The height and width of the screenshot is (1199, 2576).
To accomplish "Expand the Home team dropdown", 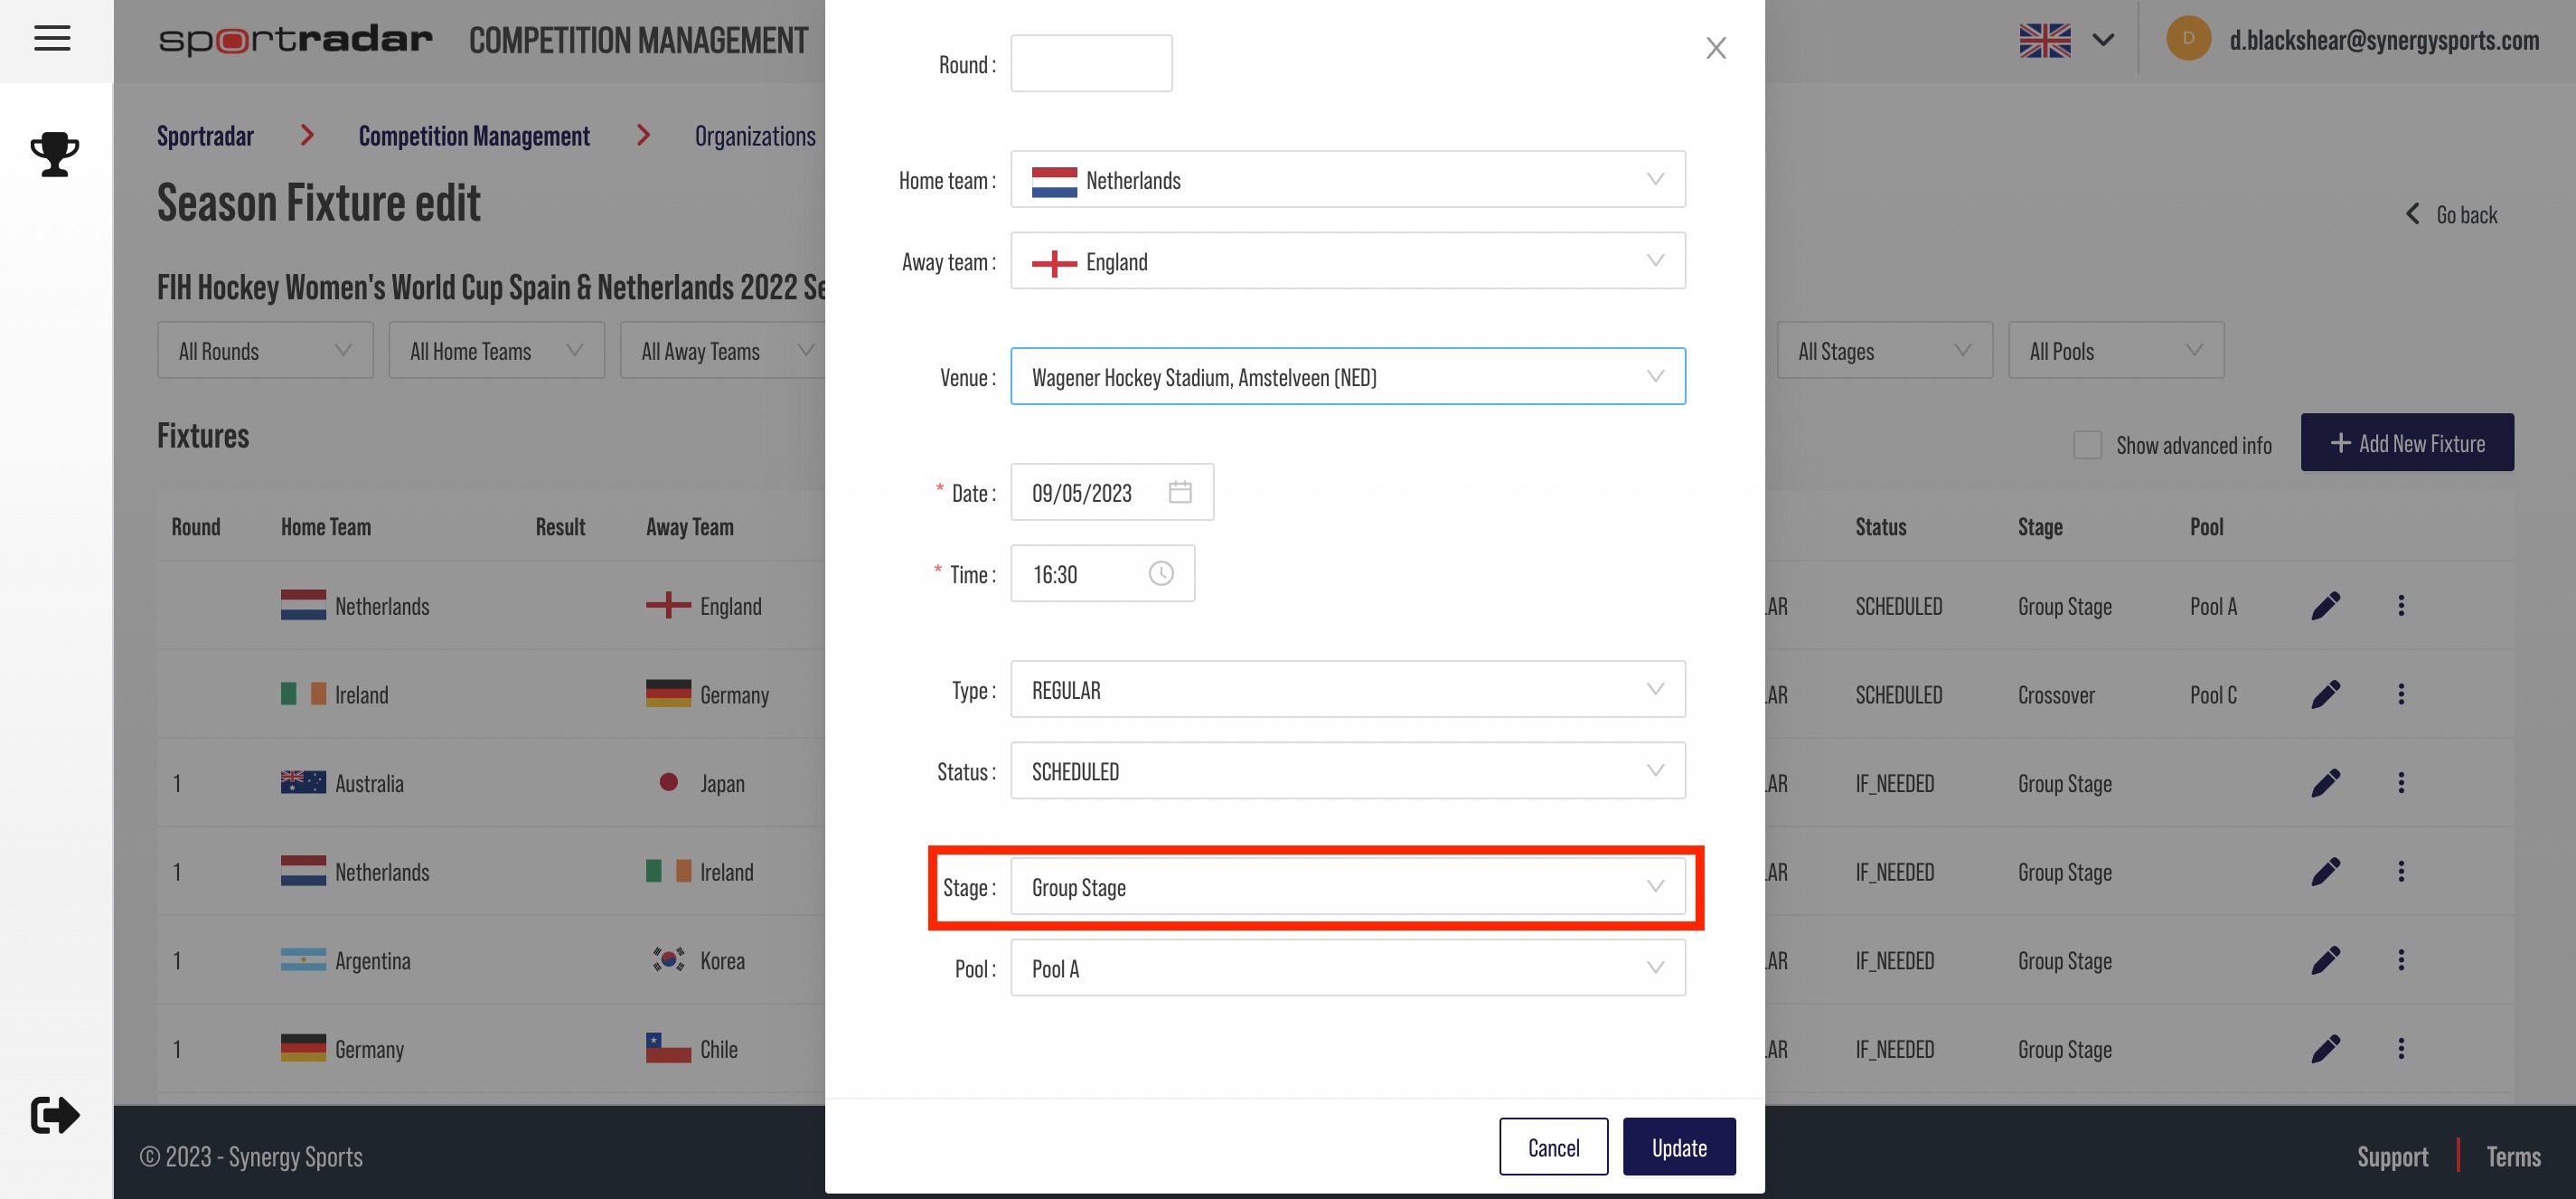I will [1347, 180].
